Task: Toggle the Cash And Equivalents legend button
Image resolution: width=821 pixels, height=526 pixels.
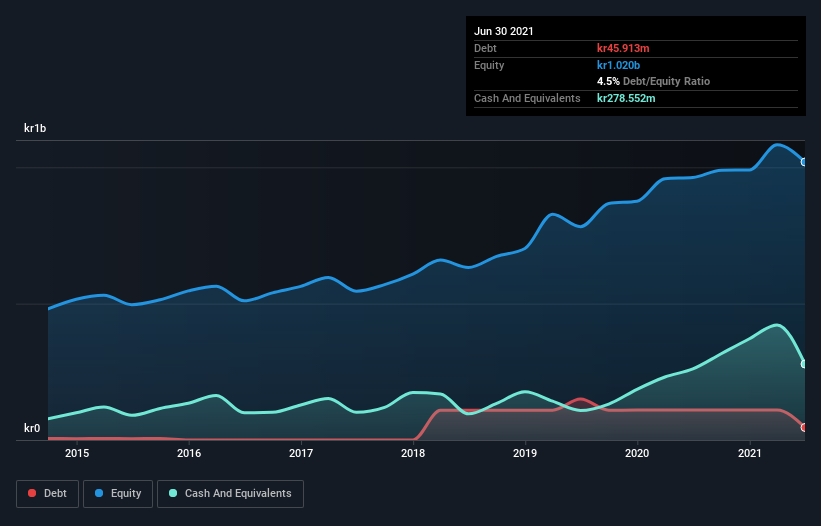Action: pos(230,494)
